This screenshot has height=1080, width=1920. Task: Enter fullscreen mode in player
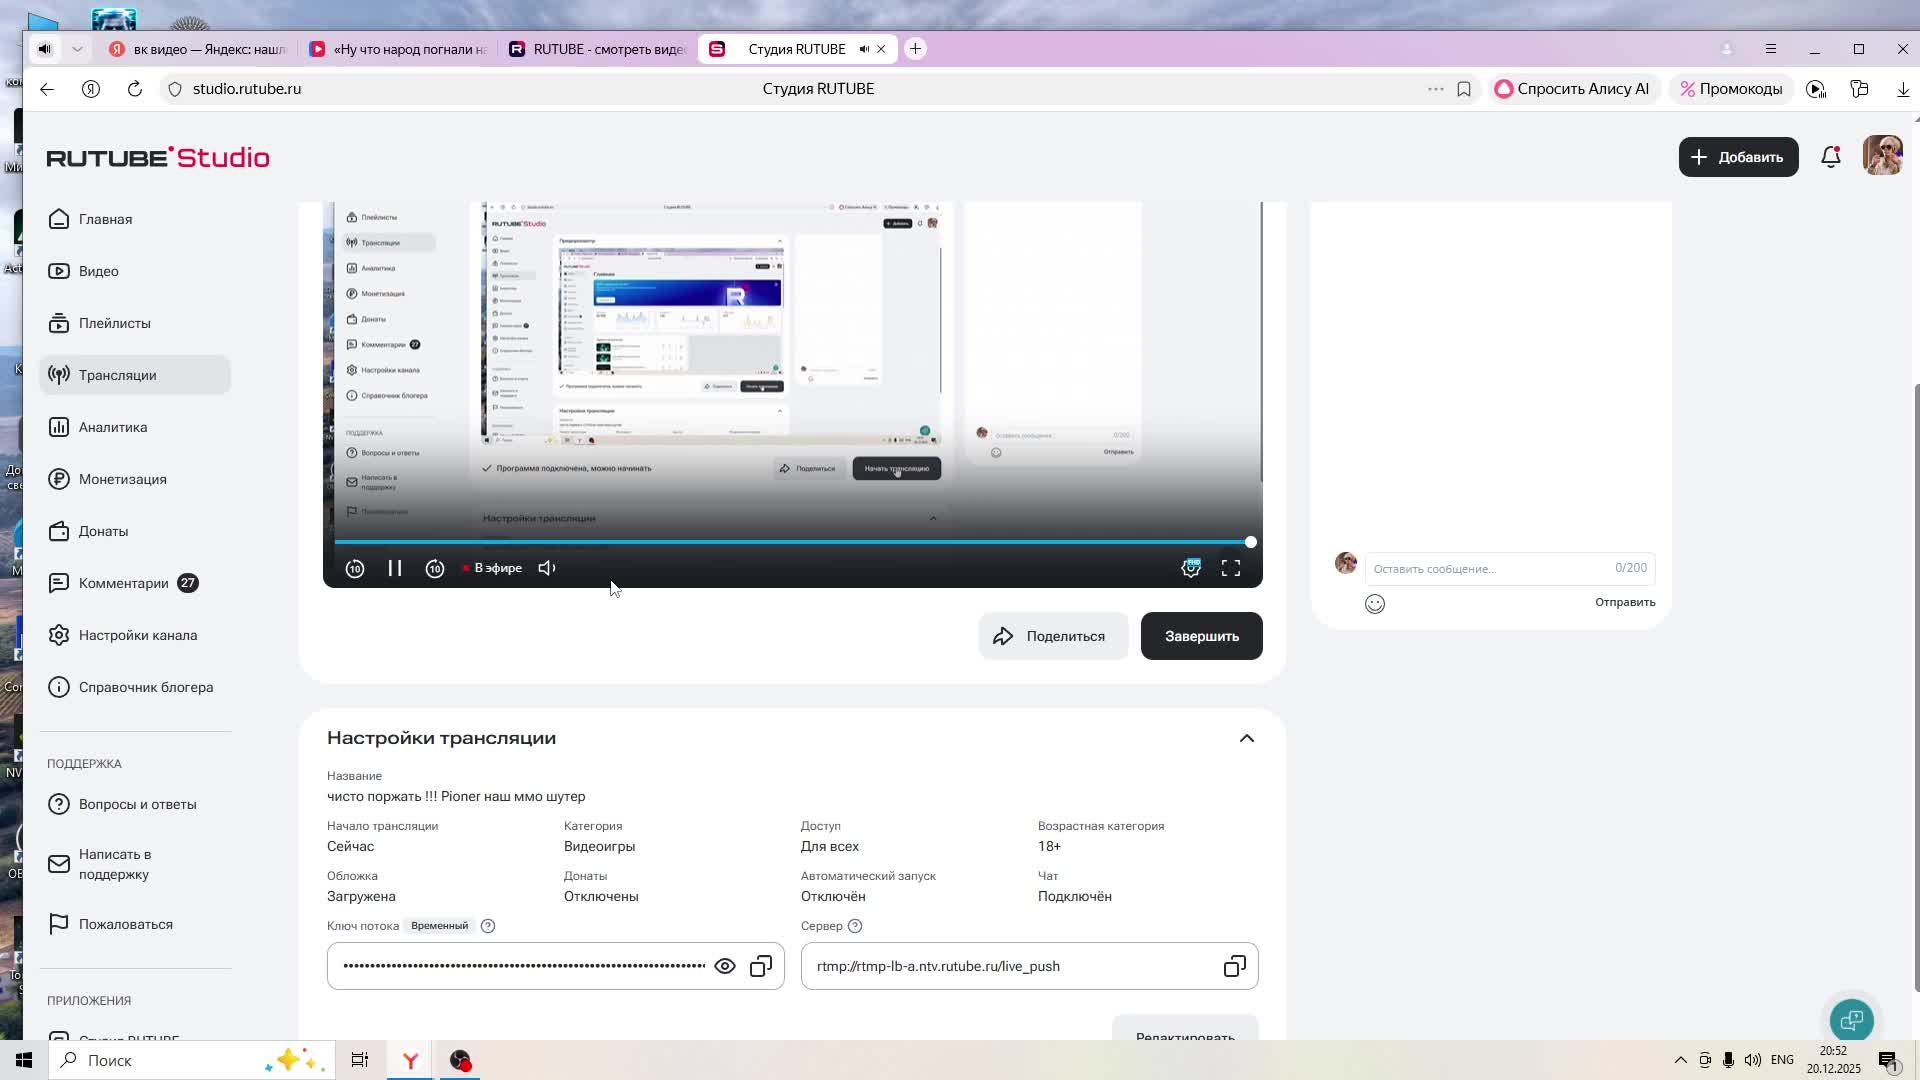coord(1231,568)
